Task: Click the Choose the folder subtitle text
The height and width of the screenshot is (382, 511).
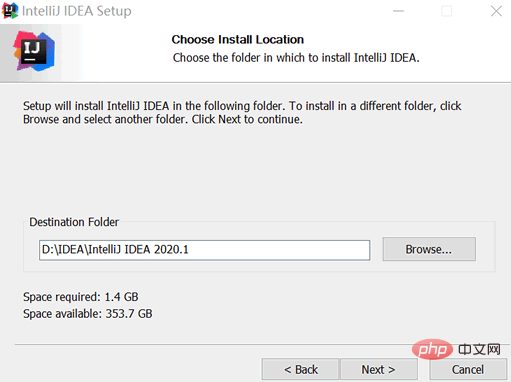Action: [x=296, y=58]
